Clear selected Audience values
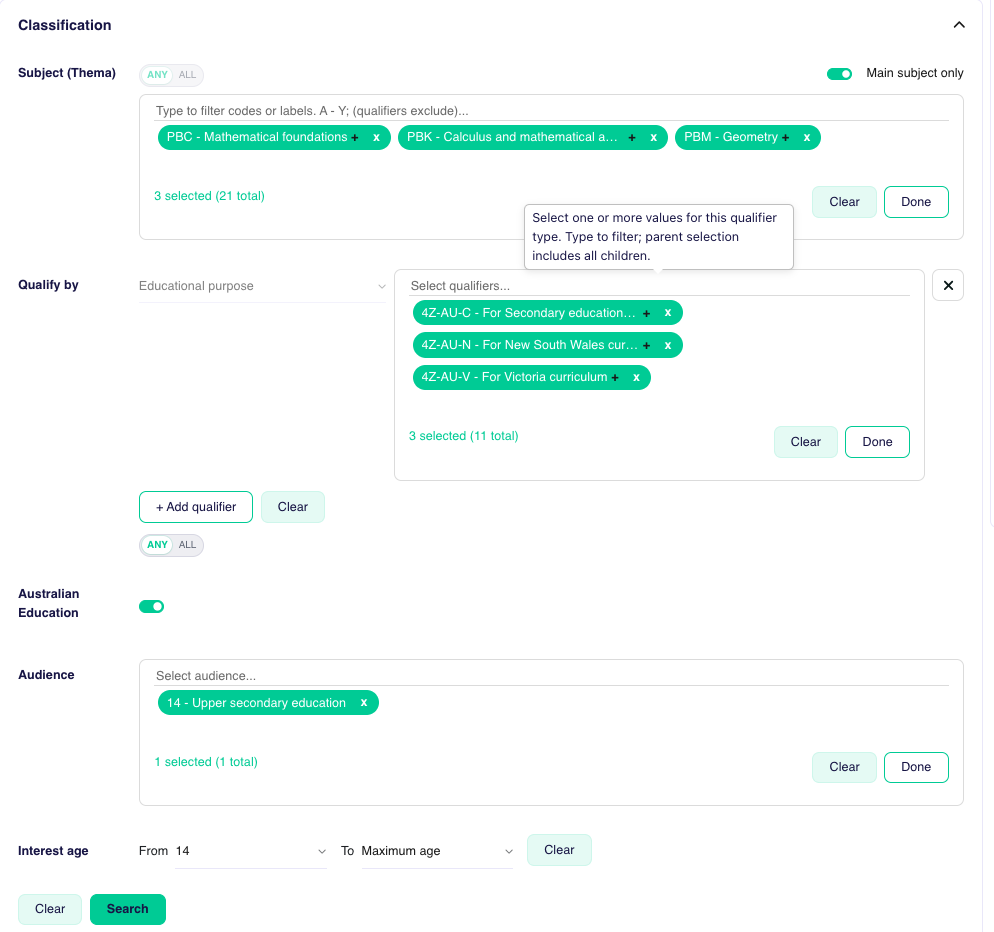This screenshot has width=994, height=932. click(844, 767)
